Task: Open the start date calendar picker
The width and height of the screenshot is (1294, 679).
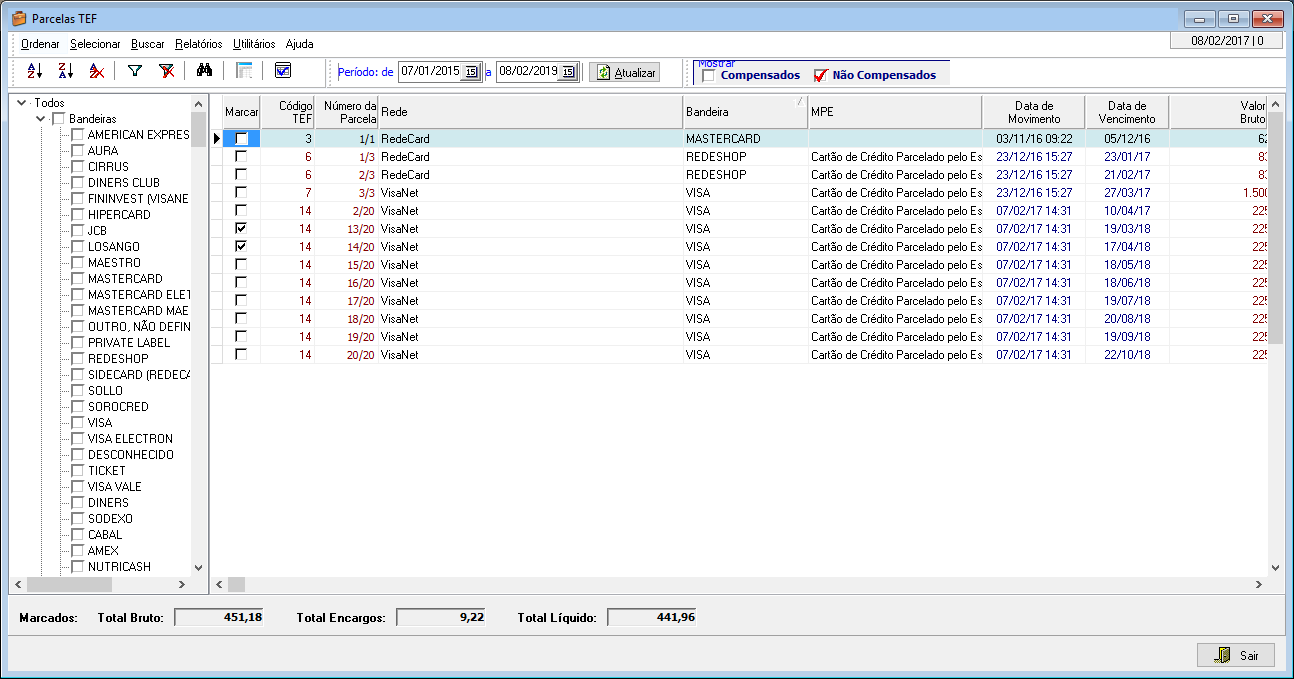Action: click(471, 72)
